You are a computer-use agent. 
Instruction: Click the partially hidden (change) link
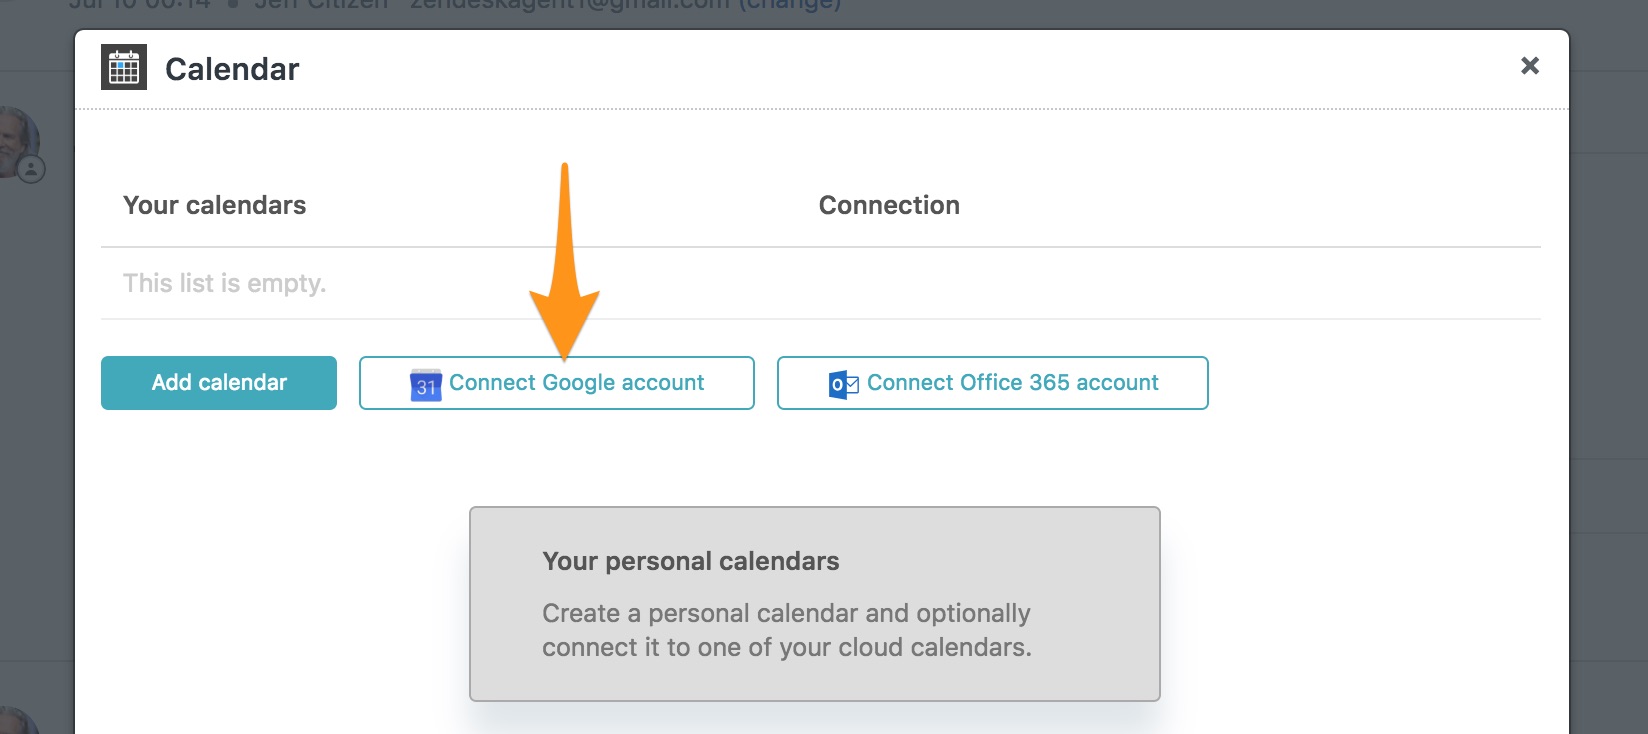(x=790, y=5)
